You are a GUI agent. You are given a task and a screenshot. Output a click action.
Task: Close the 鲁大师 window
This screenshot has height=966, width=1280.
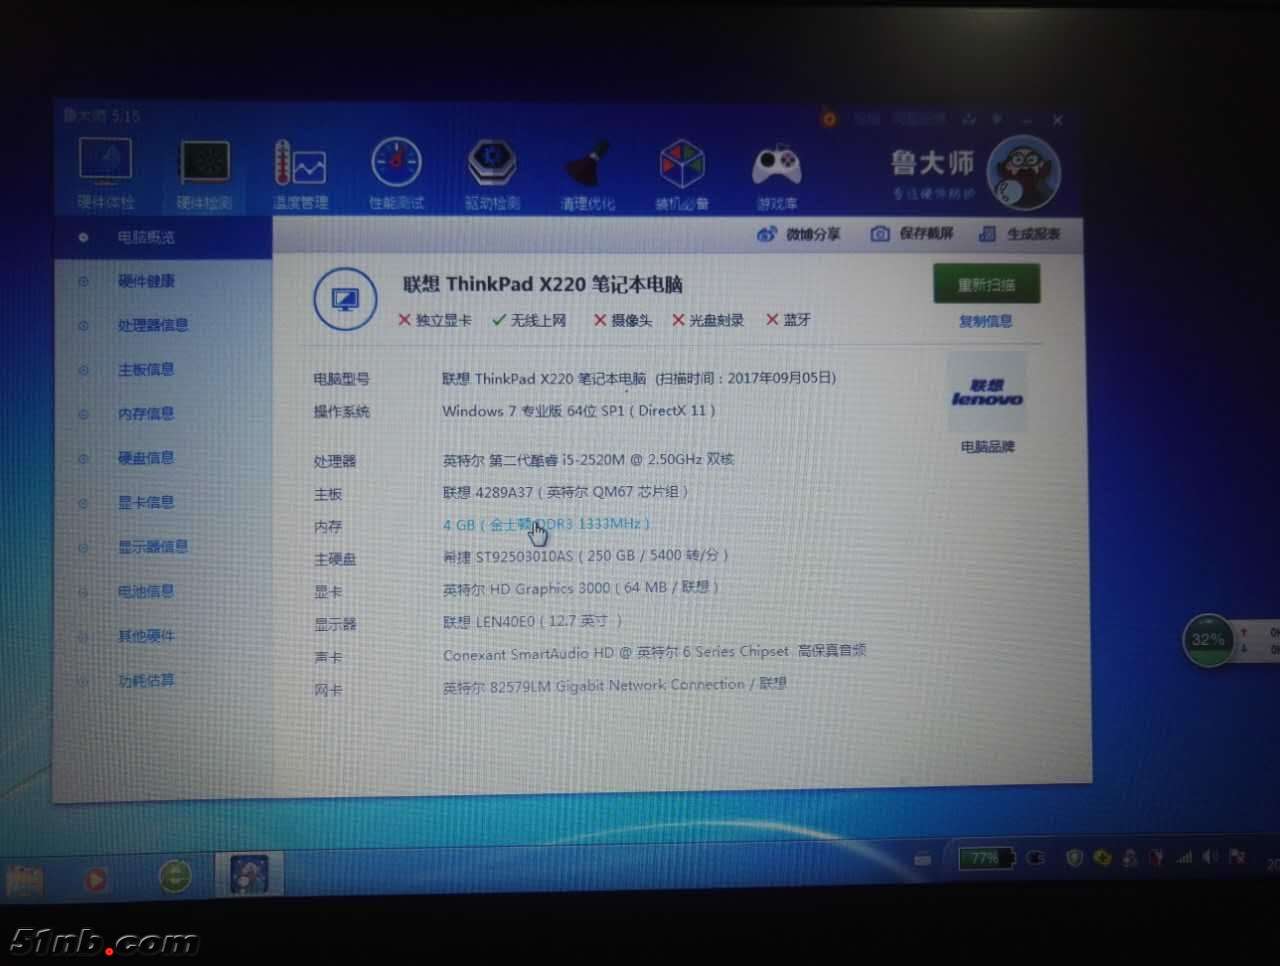1057,120
